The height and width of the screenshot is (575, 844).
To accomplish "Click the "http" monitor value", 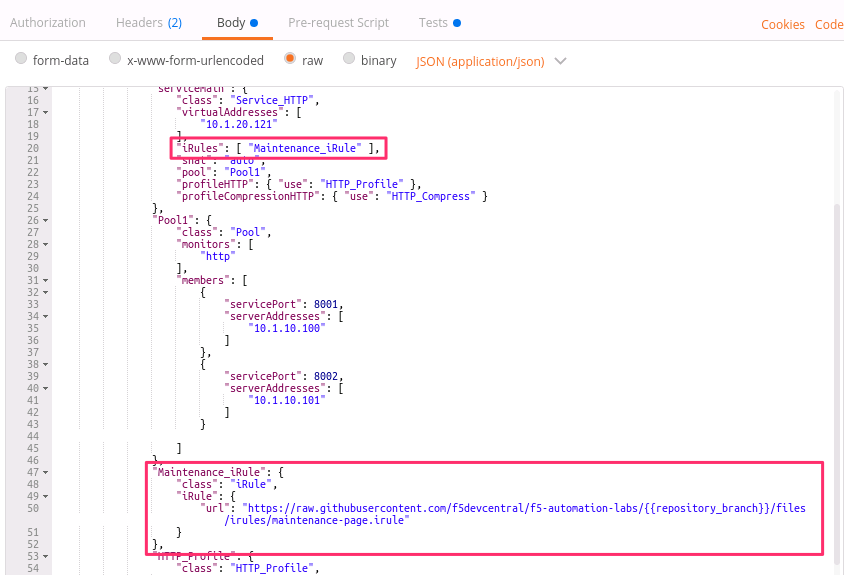I will (x=218, y=256).
